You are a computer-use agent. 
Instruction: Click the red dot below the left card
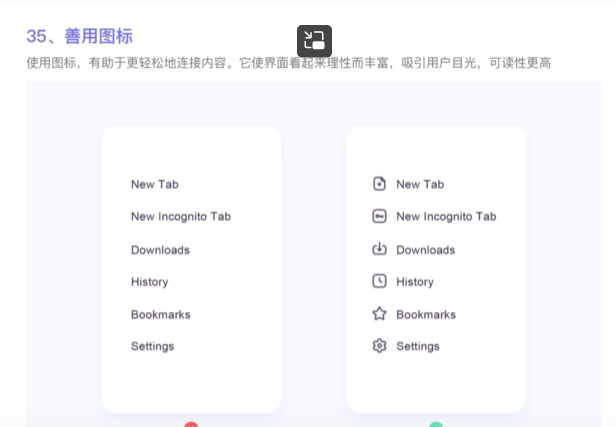(x=191, y=424)
